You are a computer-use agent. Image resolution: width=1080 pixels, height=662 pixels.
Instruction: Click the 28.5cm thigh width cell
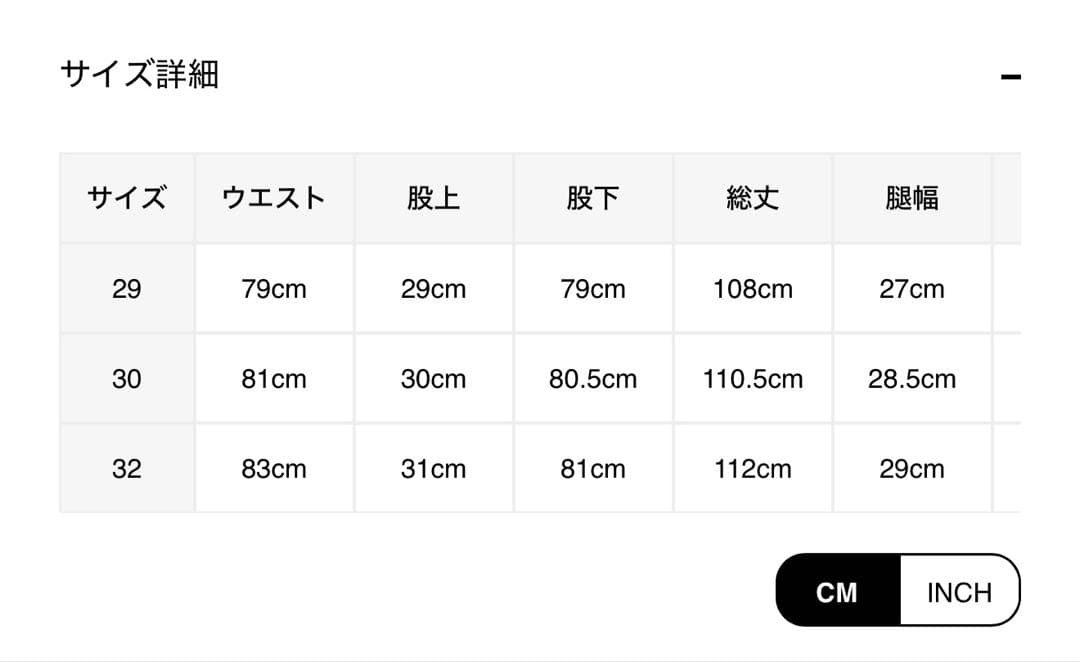pyautogui.click(x=911, y=379)
